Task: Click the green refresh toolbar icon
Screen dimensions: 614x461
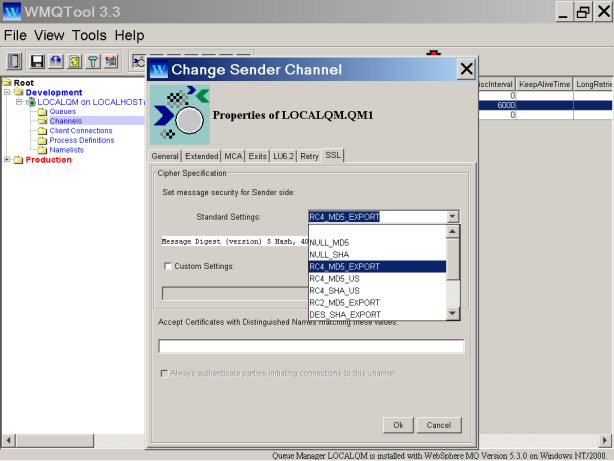Action: click(74, 61)
